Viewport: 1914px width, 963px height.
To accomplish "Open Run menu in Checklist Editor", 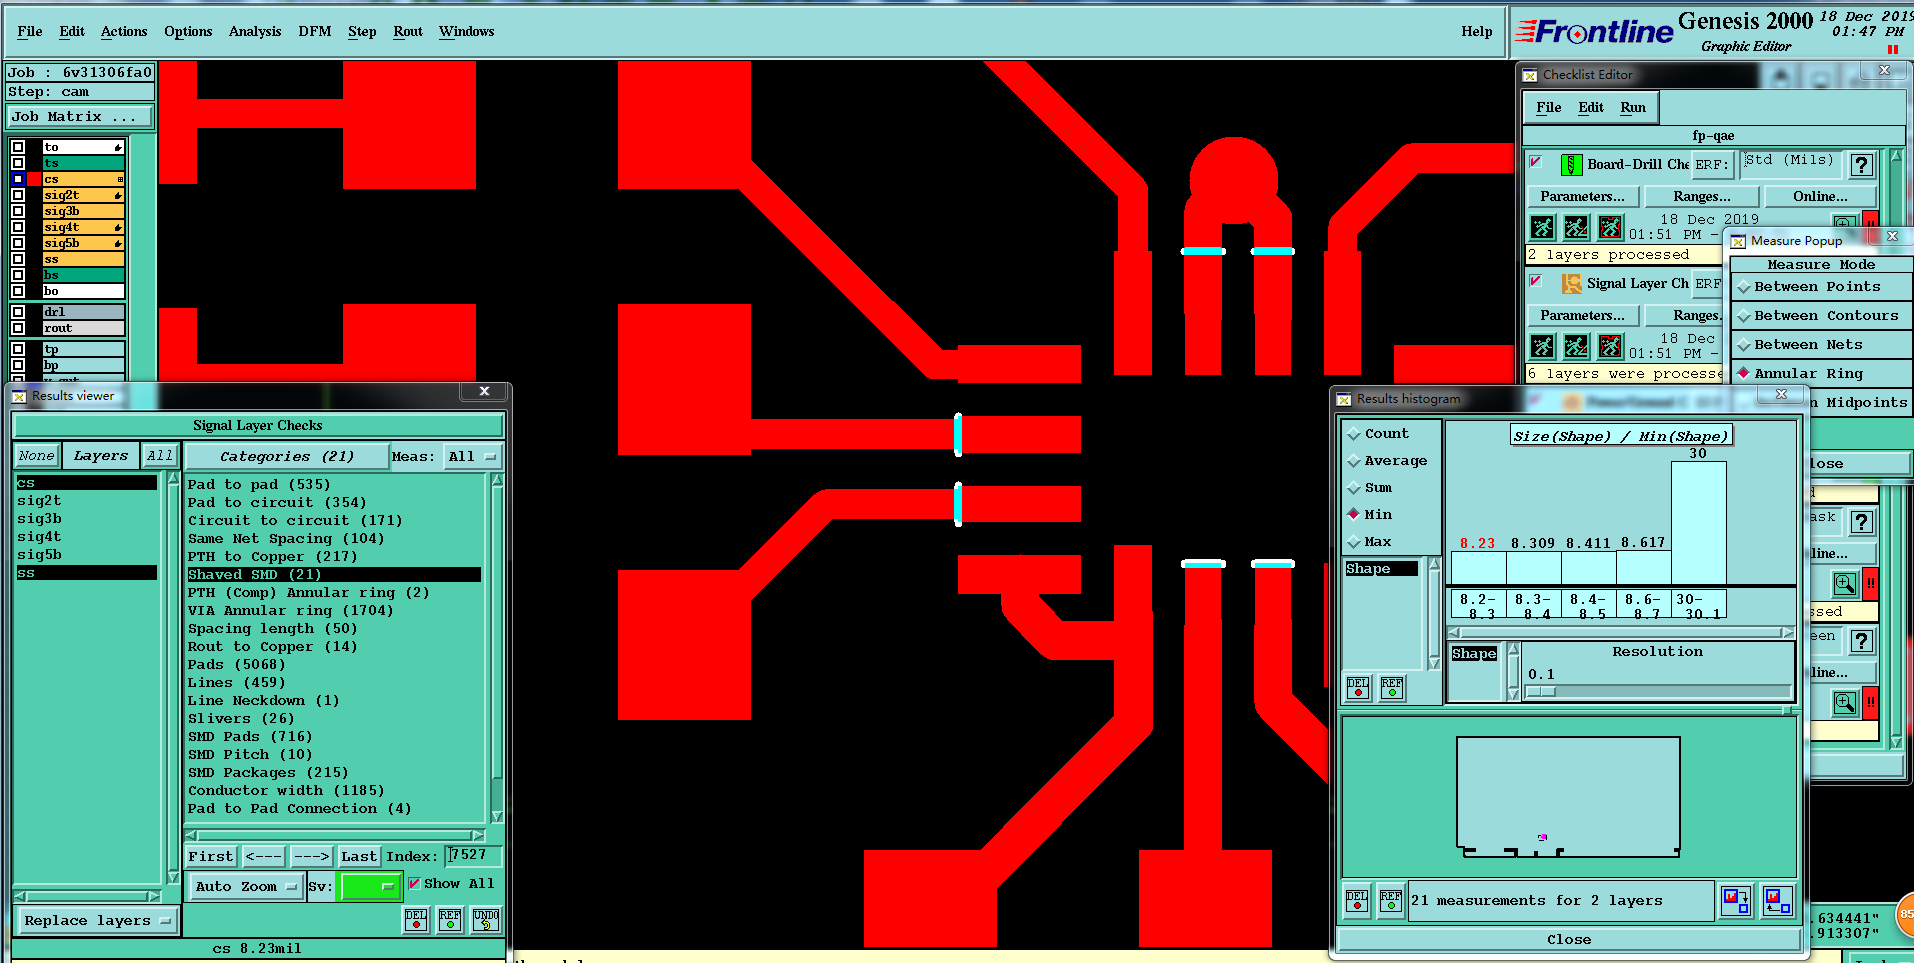I will (x=1633, y=108).
